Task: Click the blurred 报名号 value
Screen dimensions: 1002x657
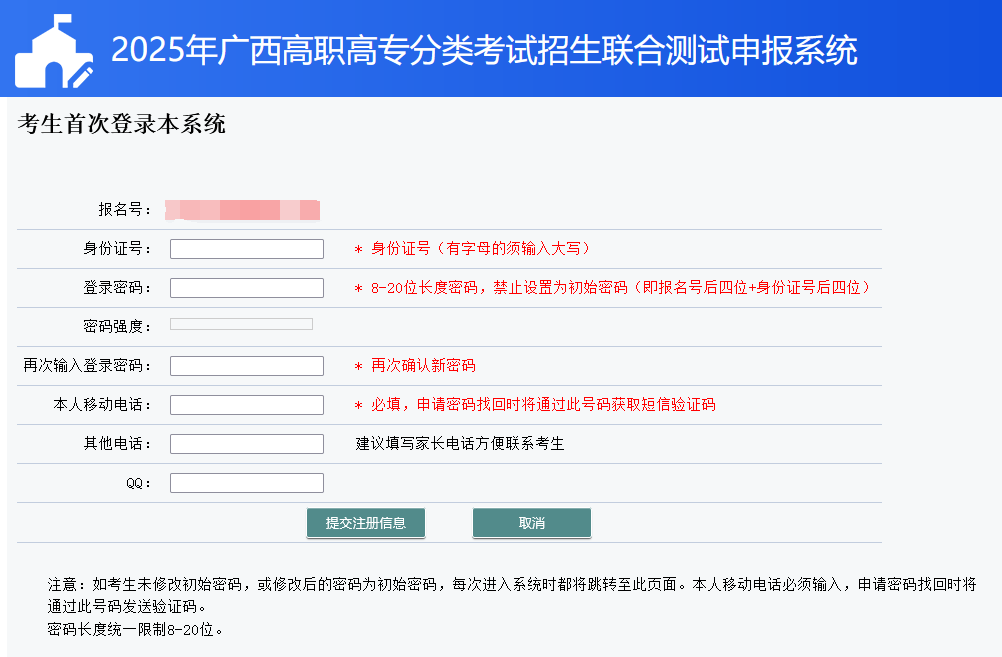Action: [243, 210]
